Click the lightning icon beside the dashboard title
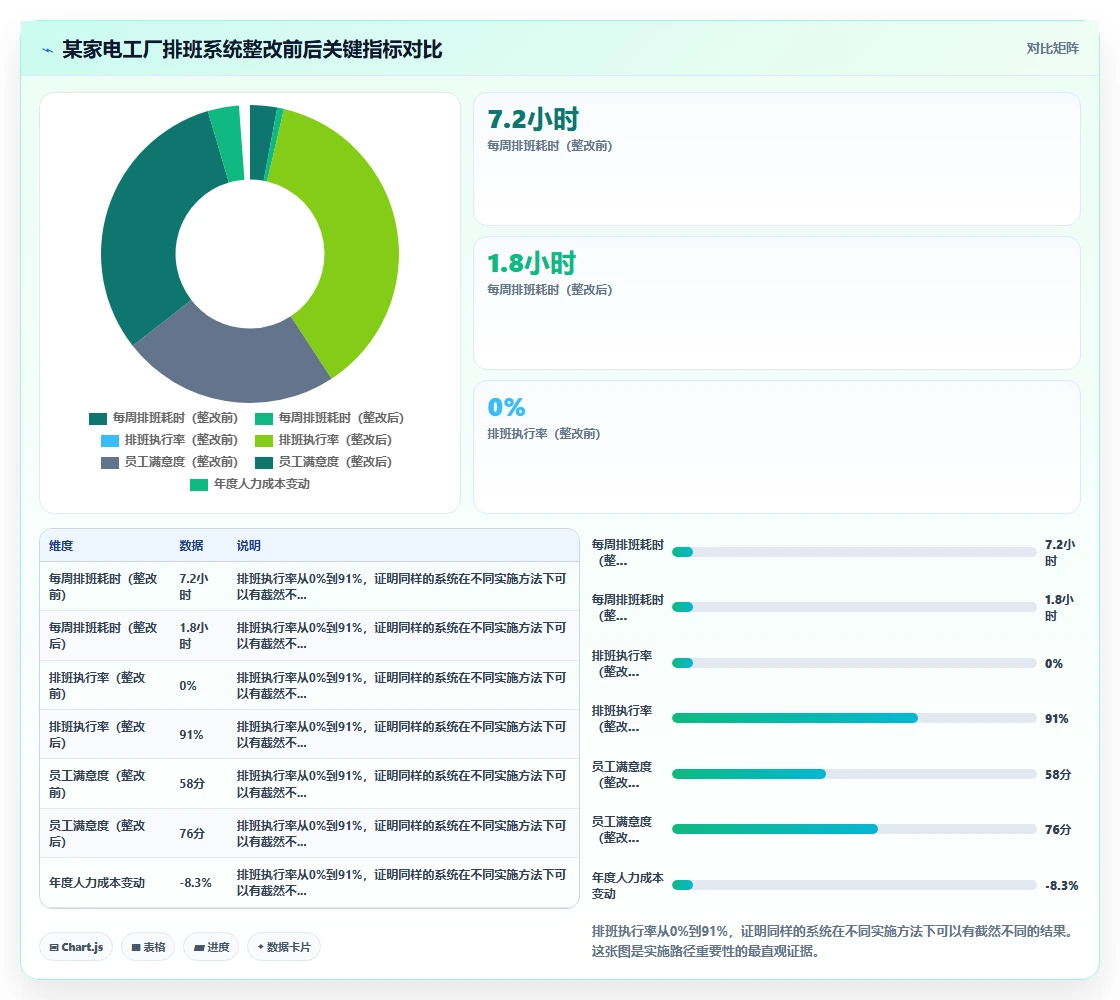 [48, 50]
